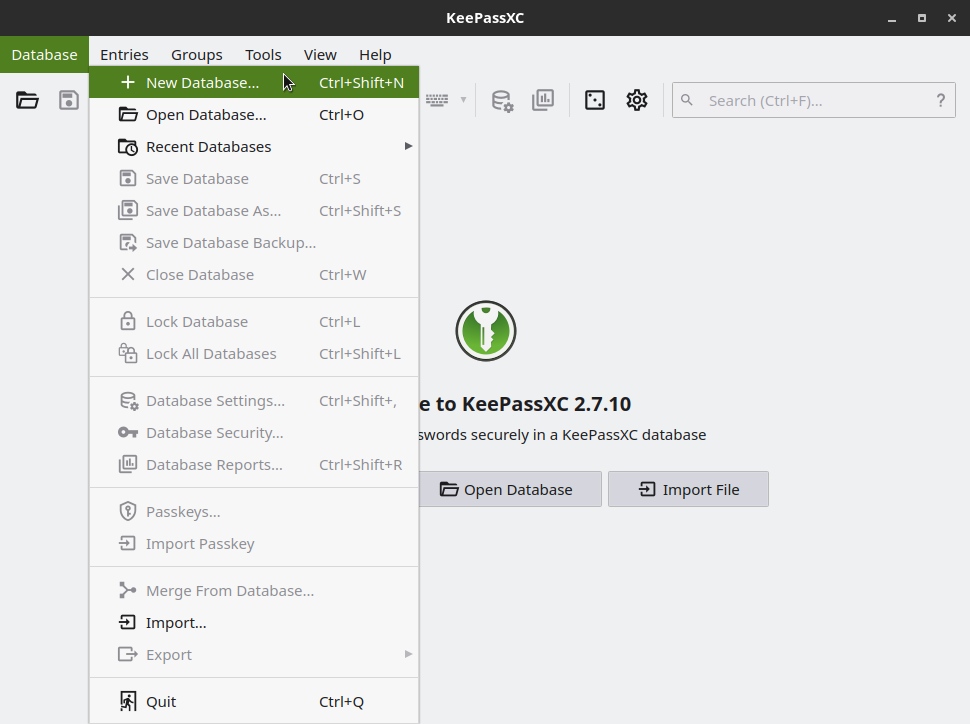Close the Database menu via its menu bar title

[x=45, y=54]
